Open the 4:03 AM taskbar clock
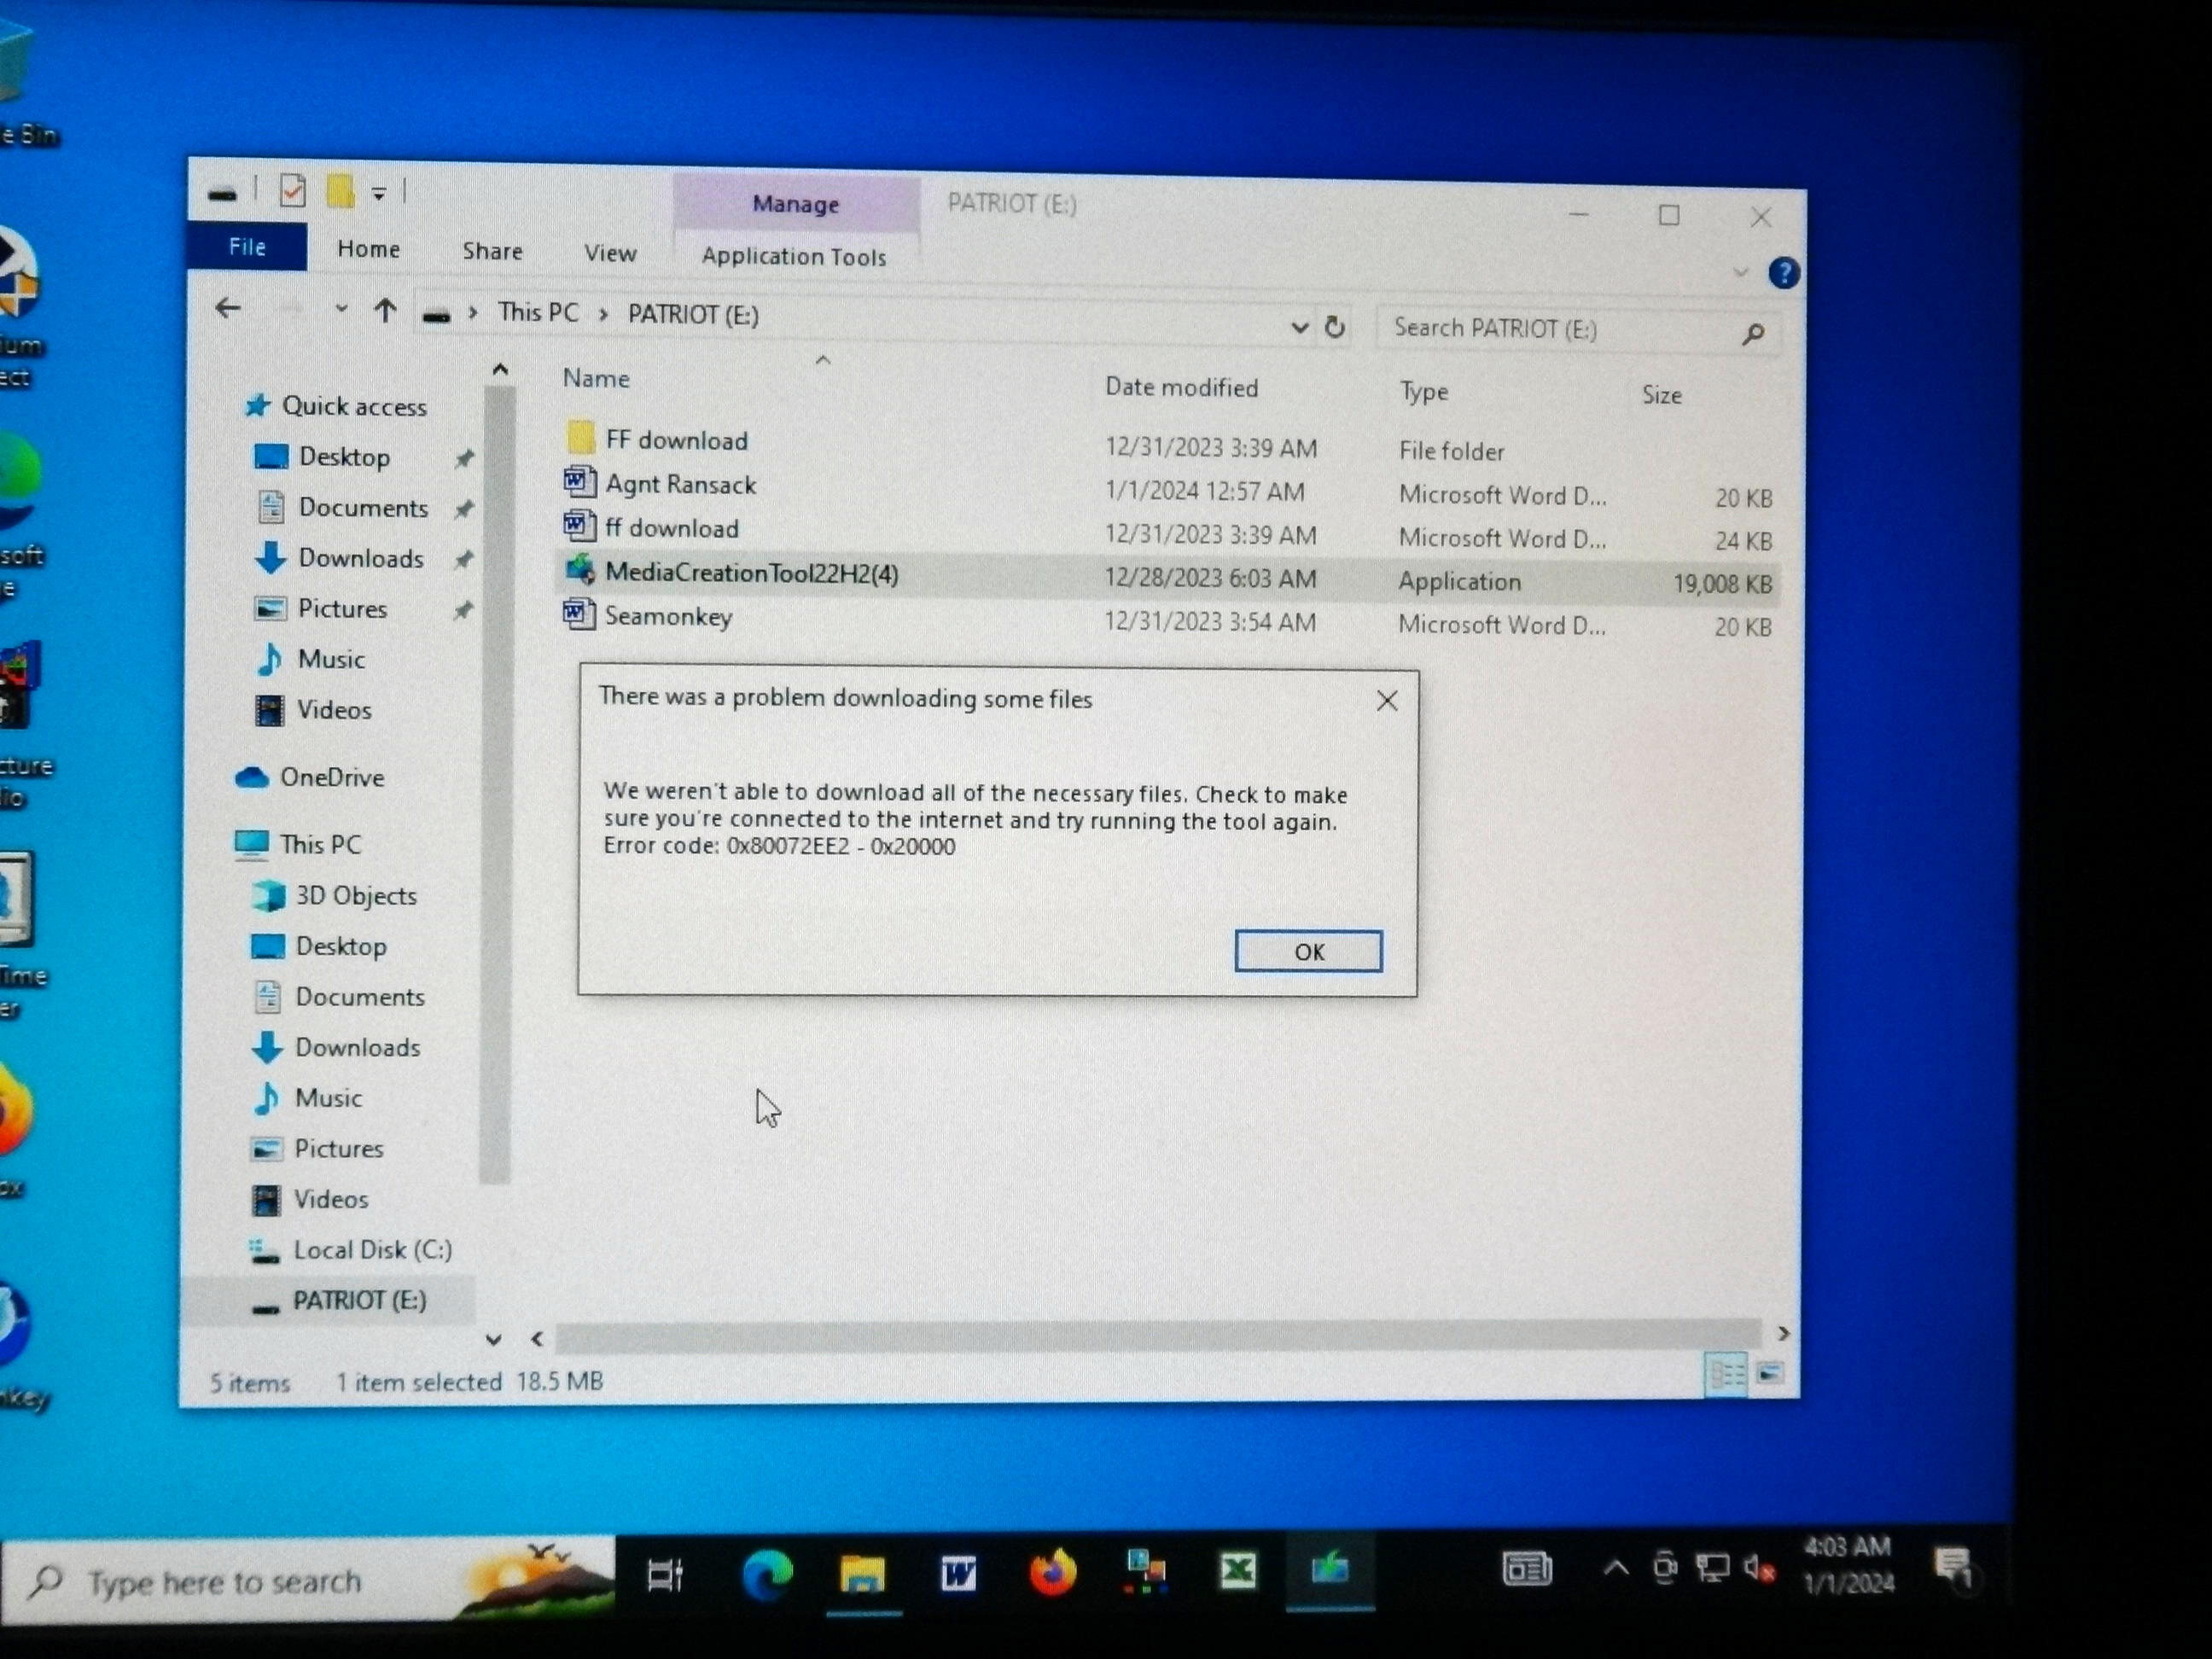 (1848, 1565)
